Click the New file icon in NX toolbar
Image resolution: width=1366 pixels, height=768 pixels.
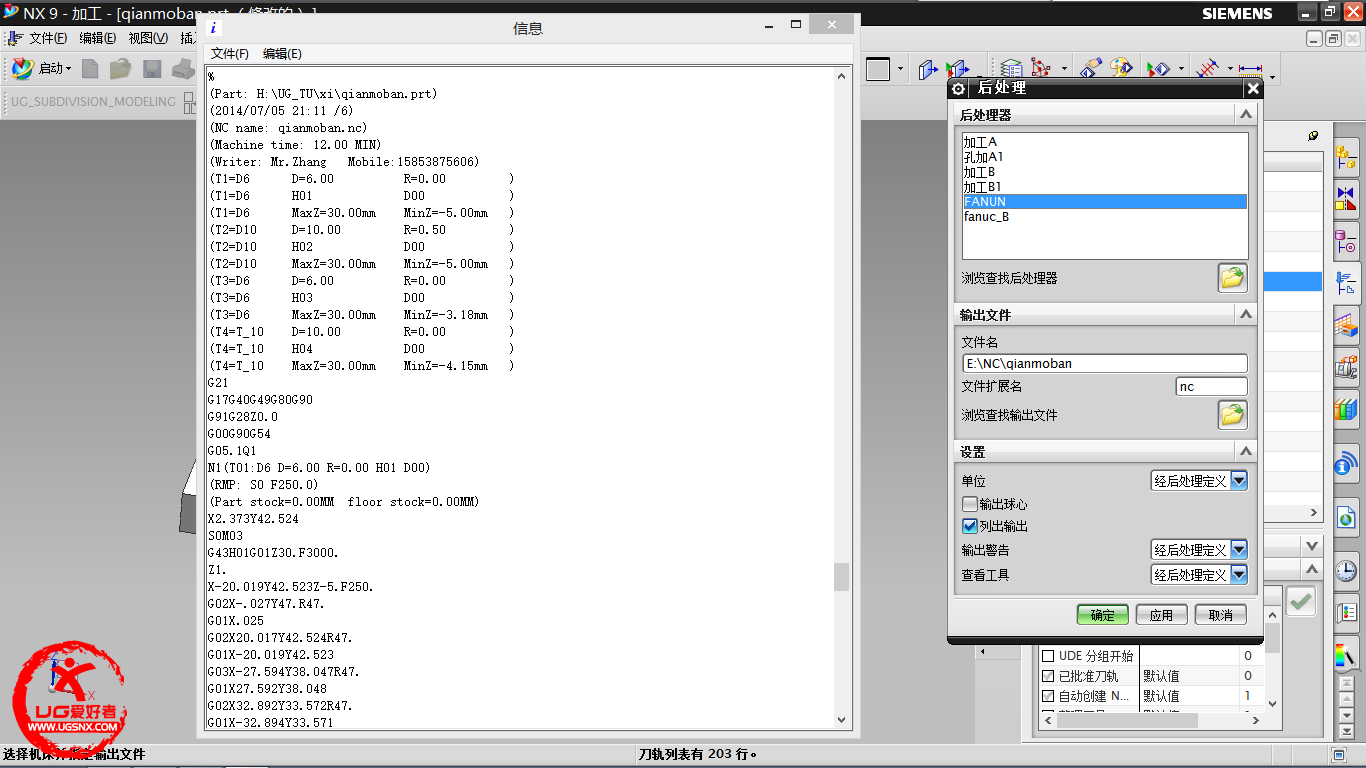coord(90,68)
